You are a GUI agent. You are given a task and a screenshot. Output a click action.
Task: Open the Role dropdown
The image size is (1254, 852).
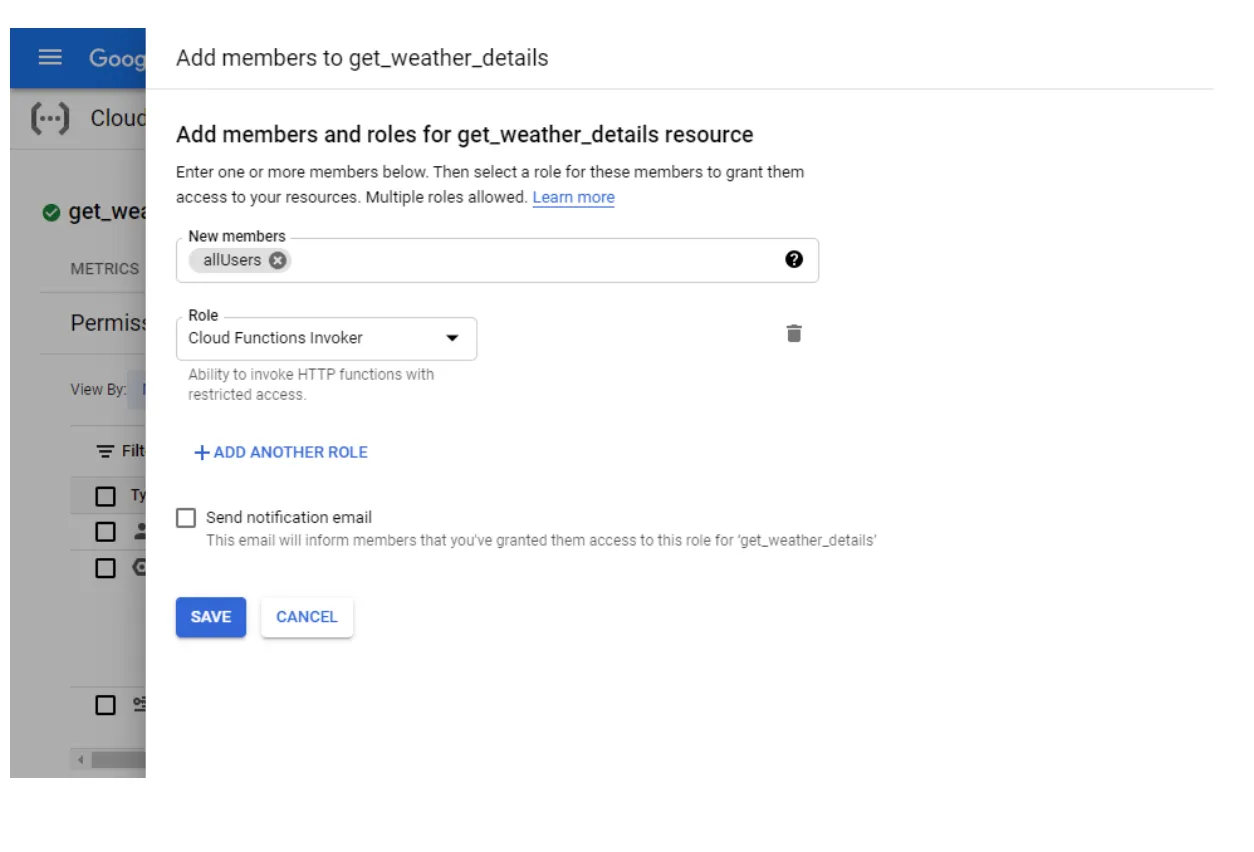coord(330,339)
